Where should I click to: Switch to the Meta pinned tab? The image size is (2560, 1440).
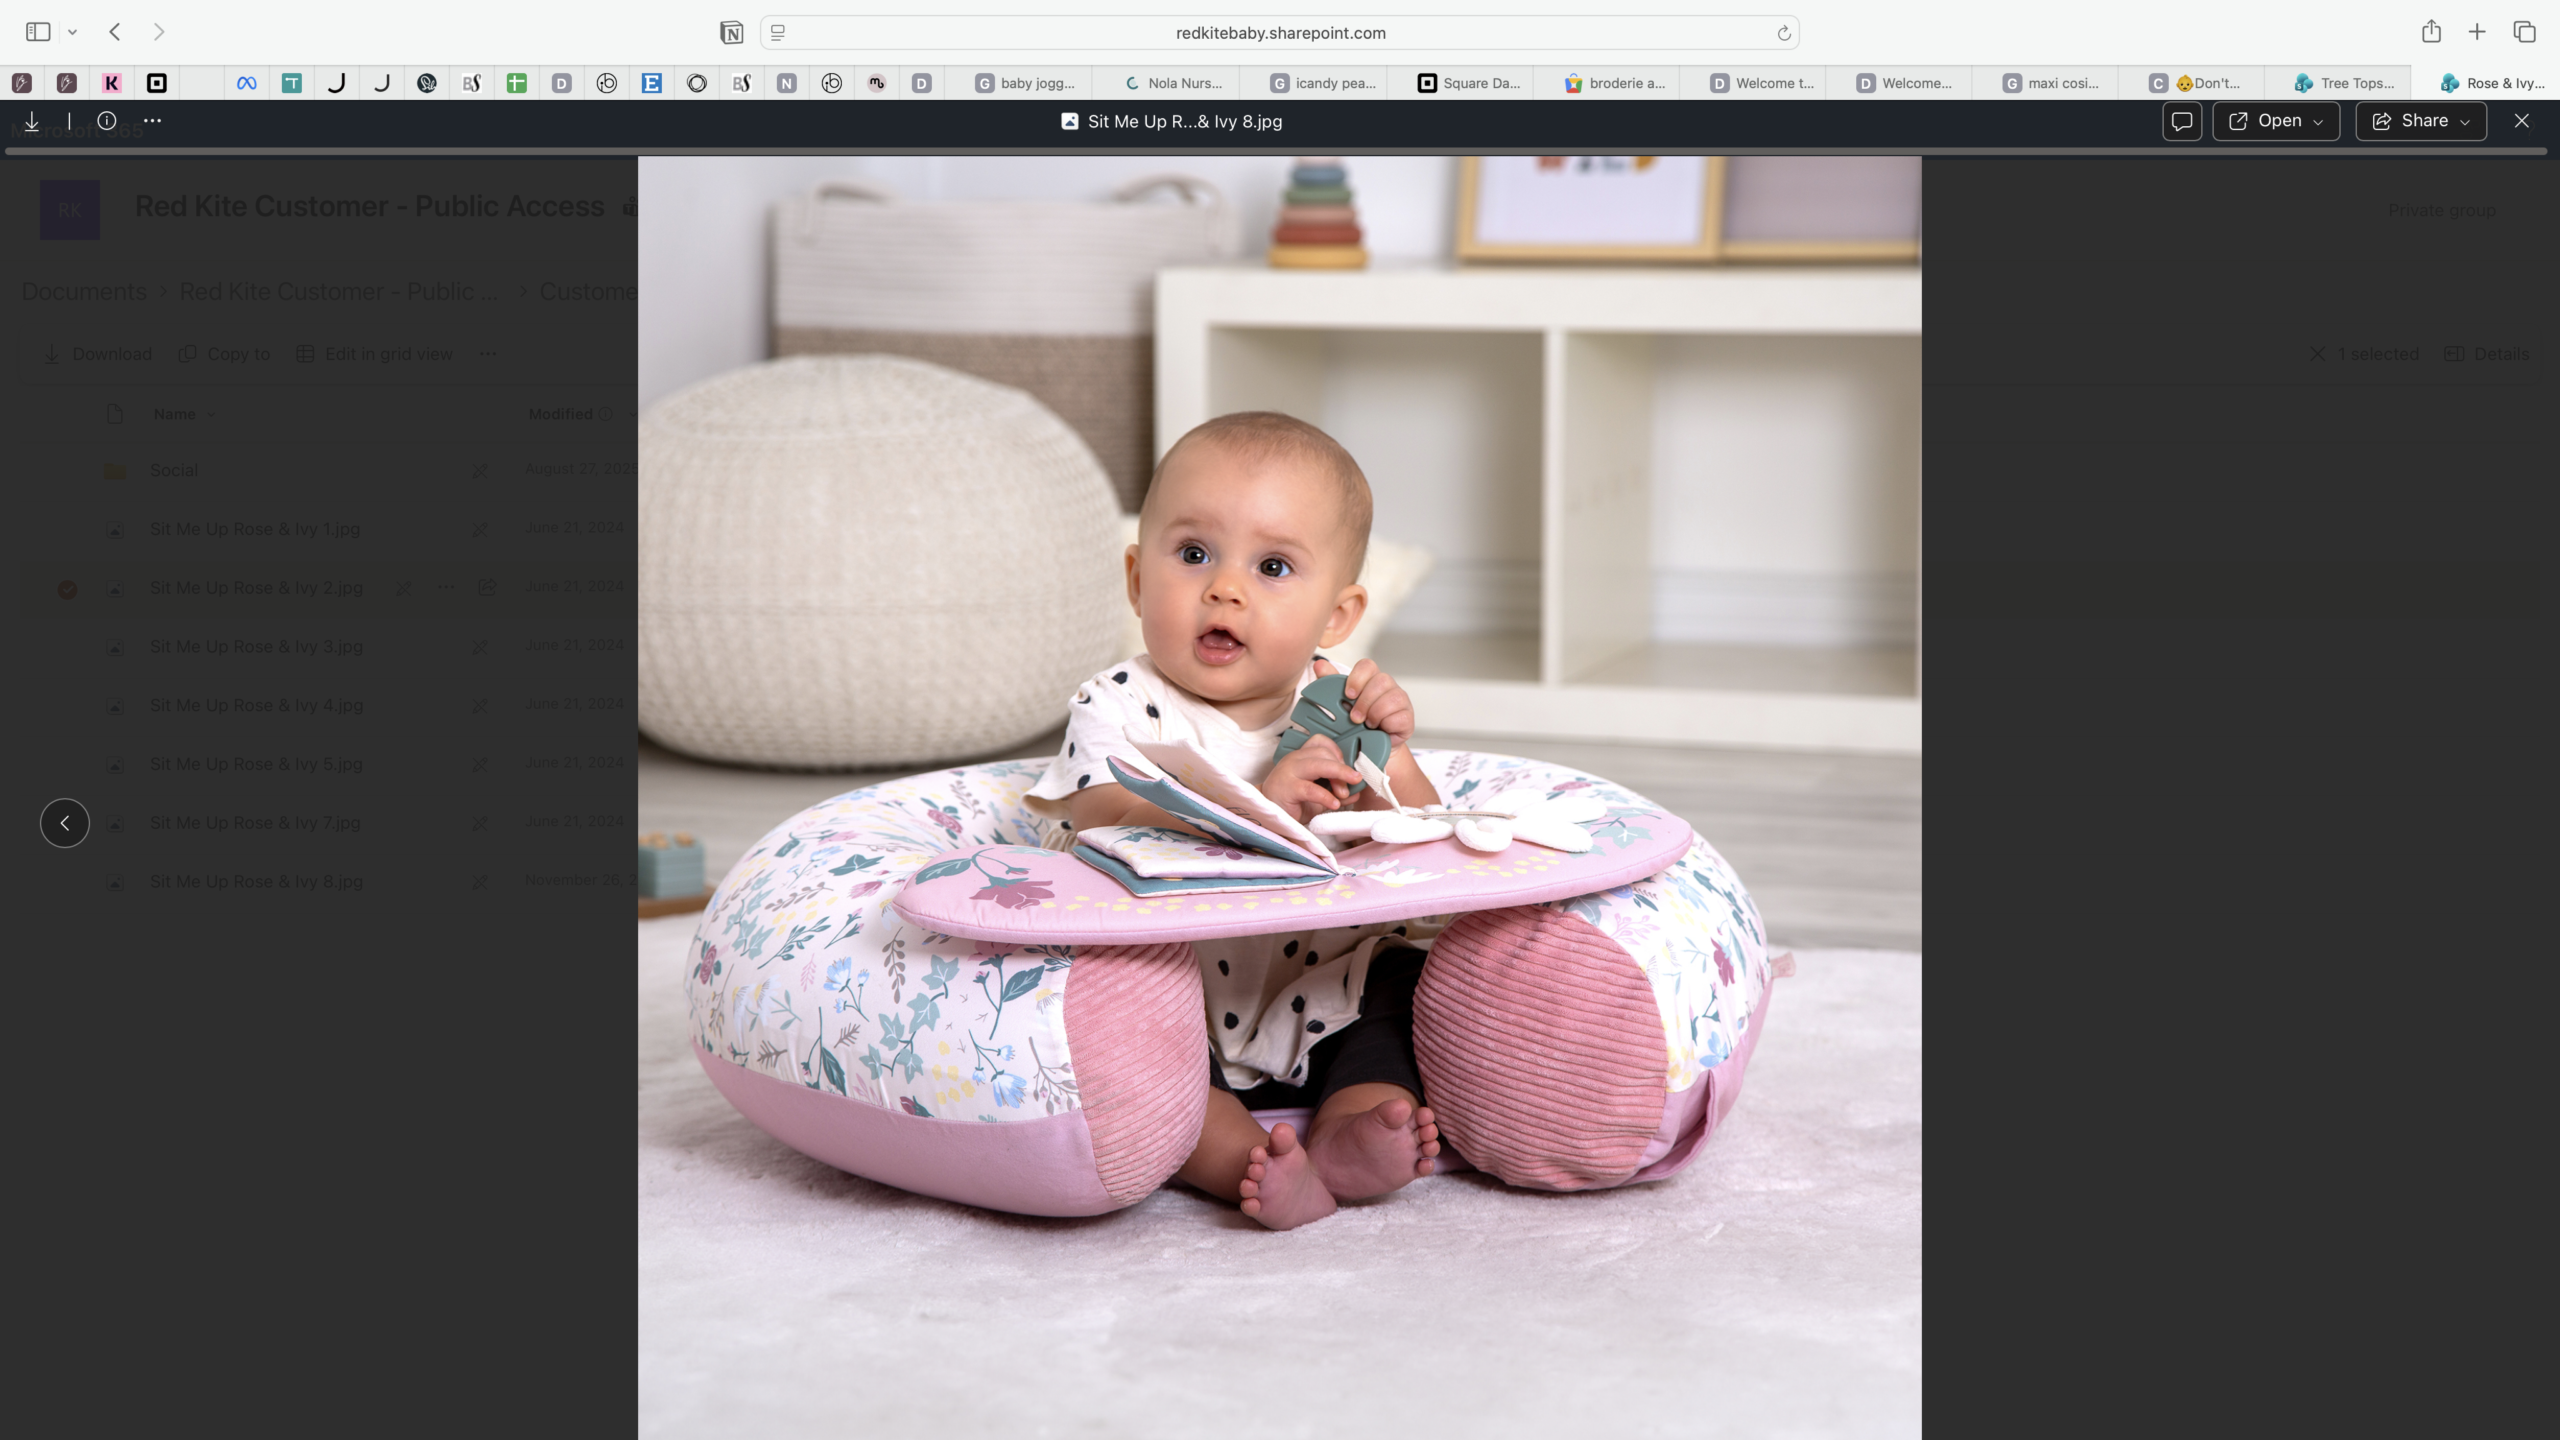tap(246, 83)
